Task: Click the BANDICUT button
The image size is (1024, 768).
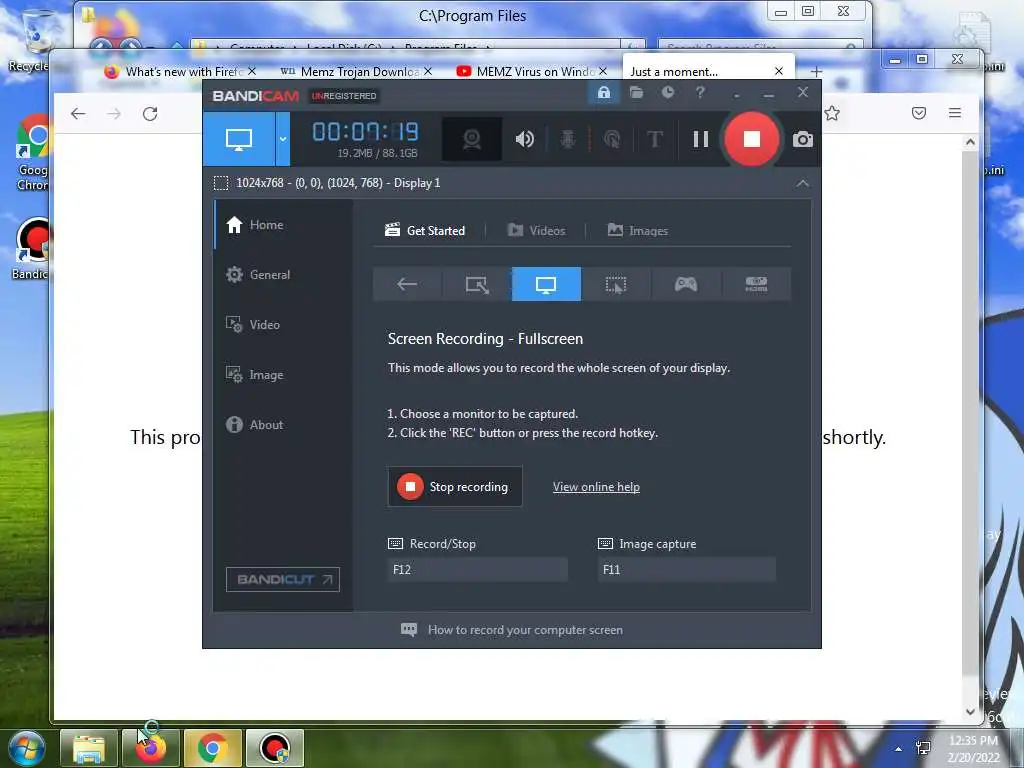Action: (x=283, y=579)
